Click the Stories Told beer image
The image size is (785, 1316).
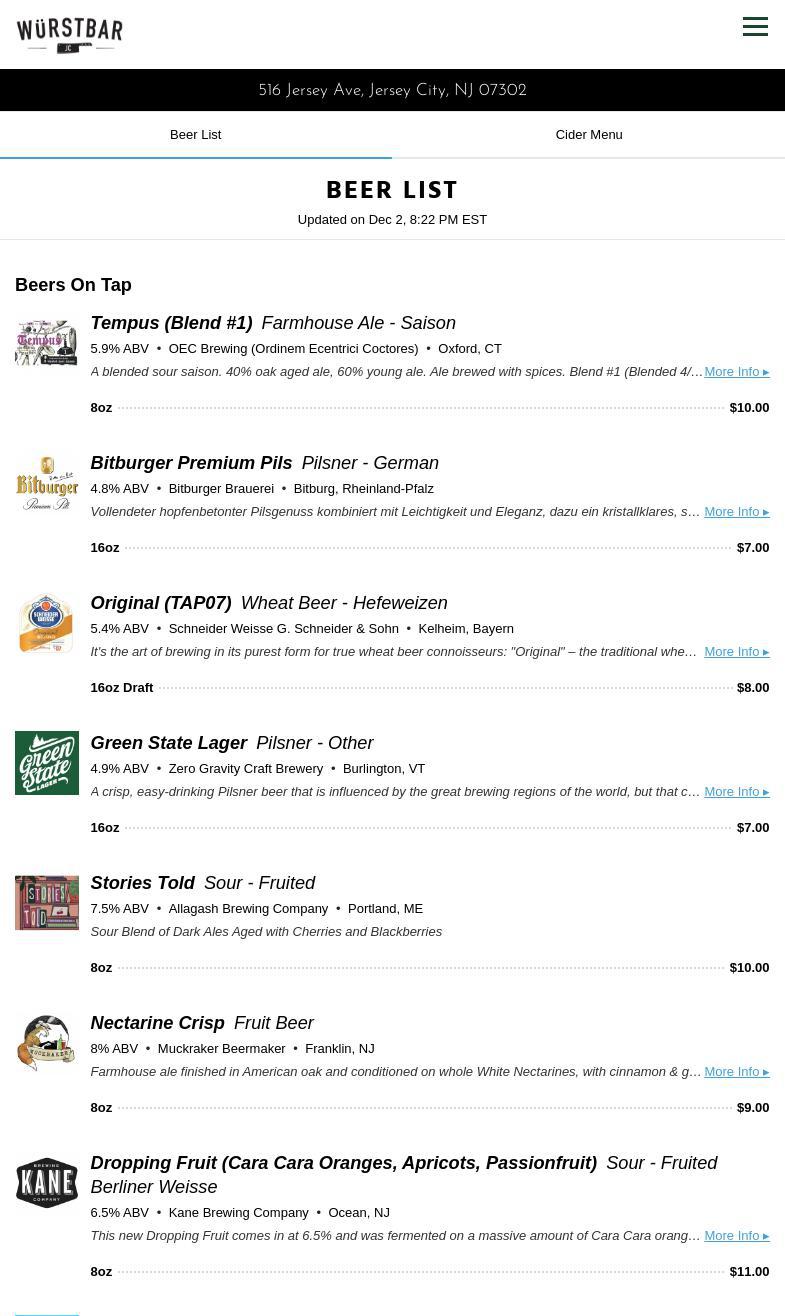tap(47, 903)
